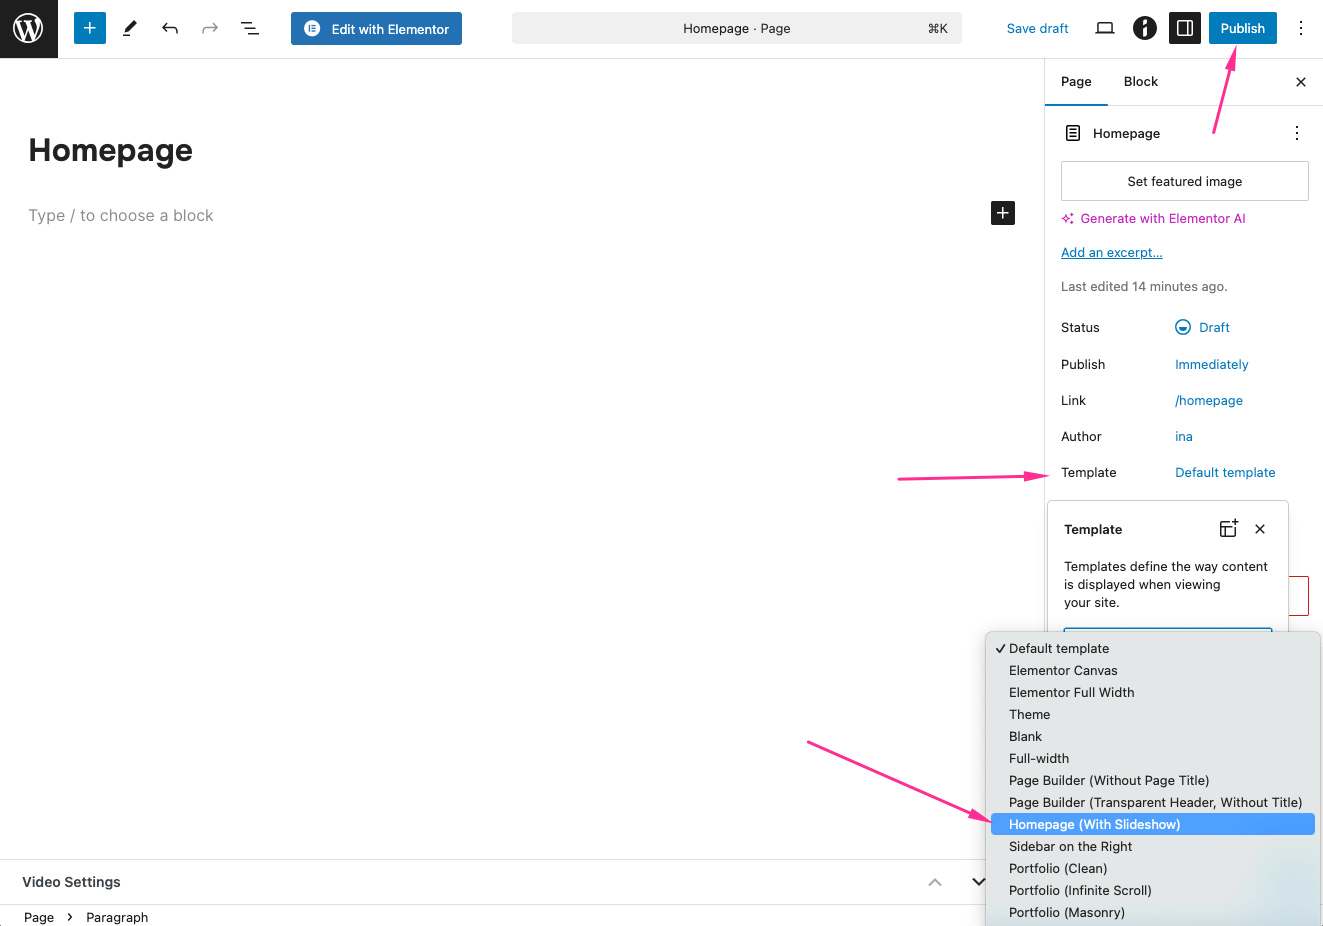The height and width of the screenshot is (926, 1323).
Task: Open the block inserter plus button
Action: [90, 29]
